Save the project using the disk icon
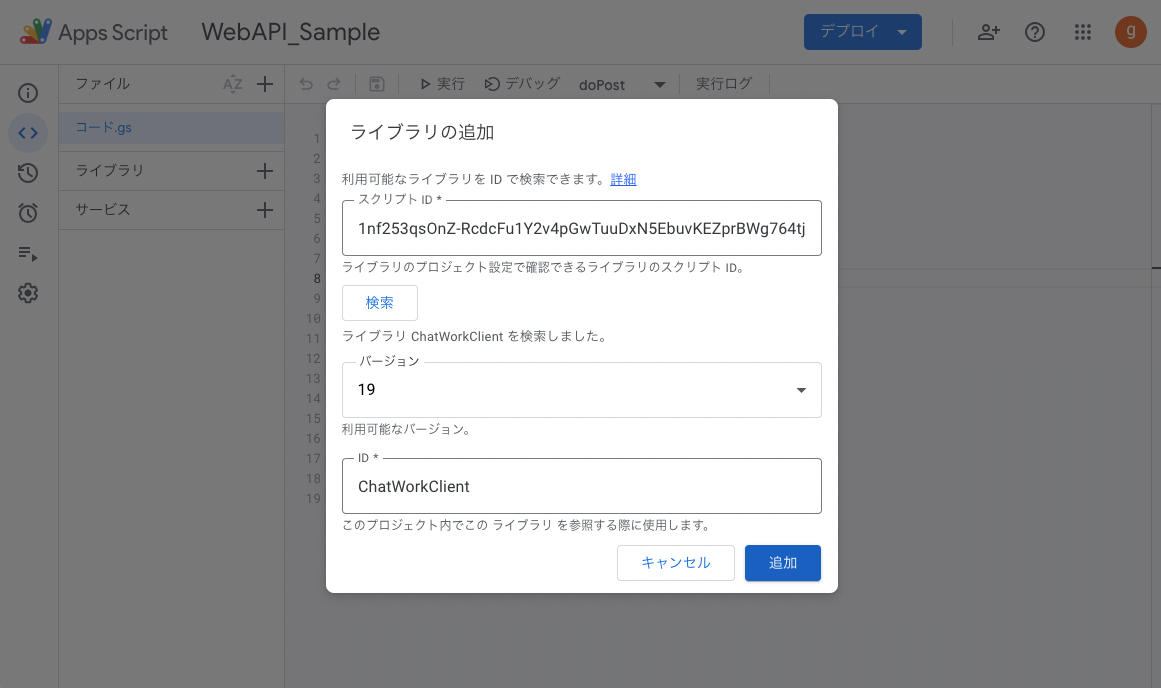The height and width of the screenshot is (688, 1161). coord(376,84)
